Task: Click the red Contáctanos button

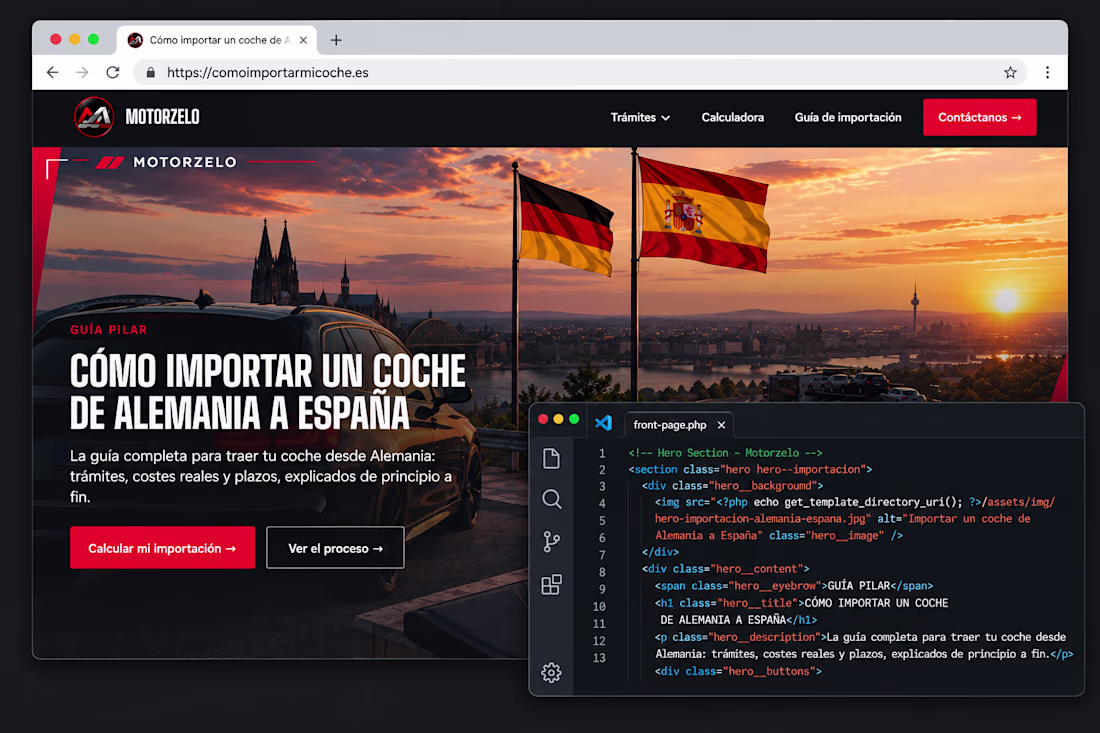Action: (x=979, y=117)
